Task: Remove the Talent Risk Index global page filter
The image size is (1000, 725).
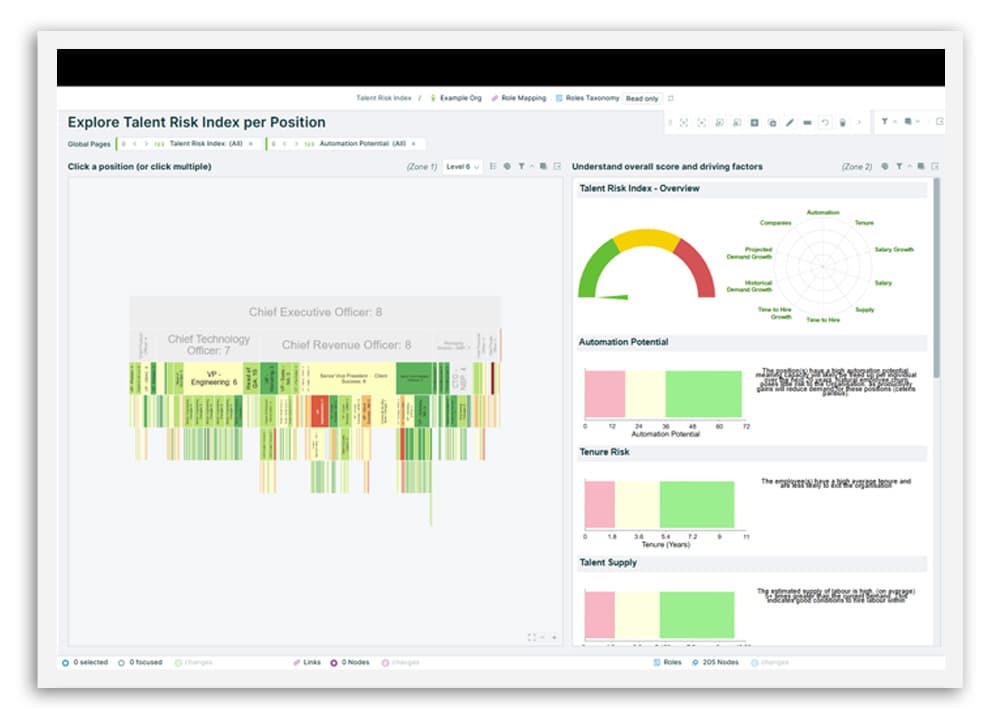Action: click(251, 144)
